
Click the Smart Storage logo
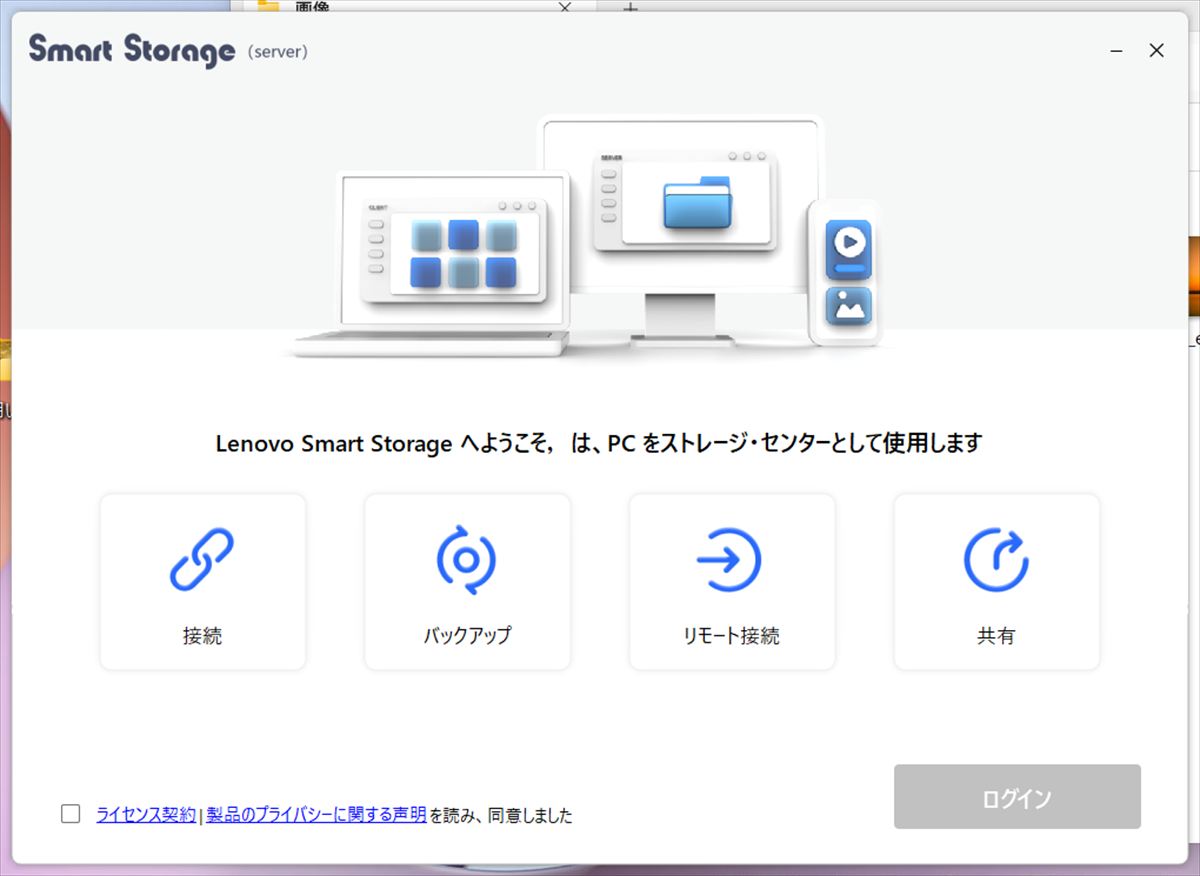point(132,49)
